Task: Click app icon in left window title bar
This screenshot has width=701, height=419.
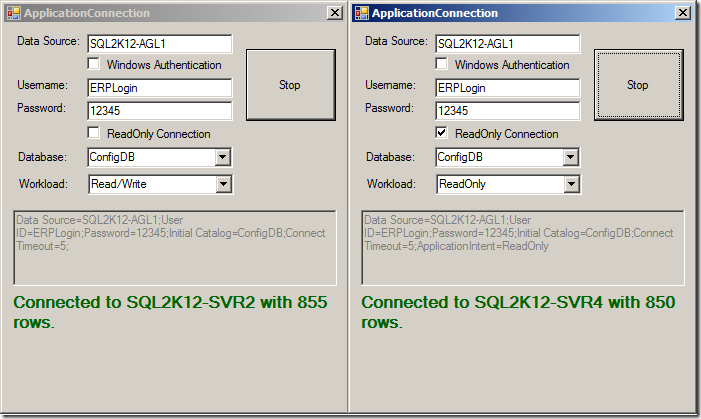Action: click(x=14, y=13)
